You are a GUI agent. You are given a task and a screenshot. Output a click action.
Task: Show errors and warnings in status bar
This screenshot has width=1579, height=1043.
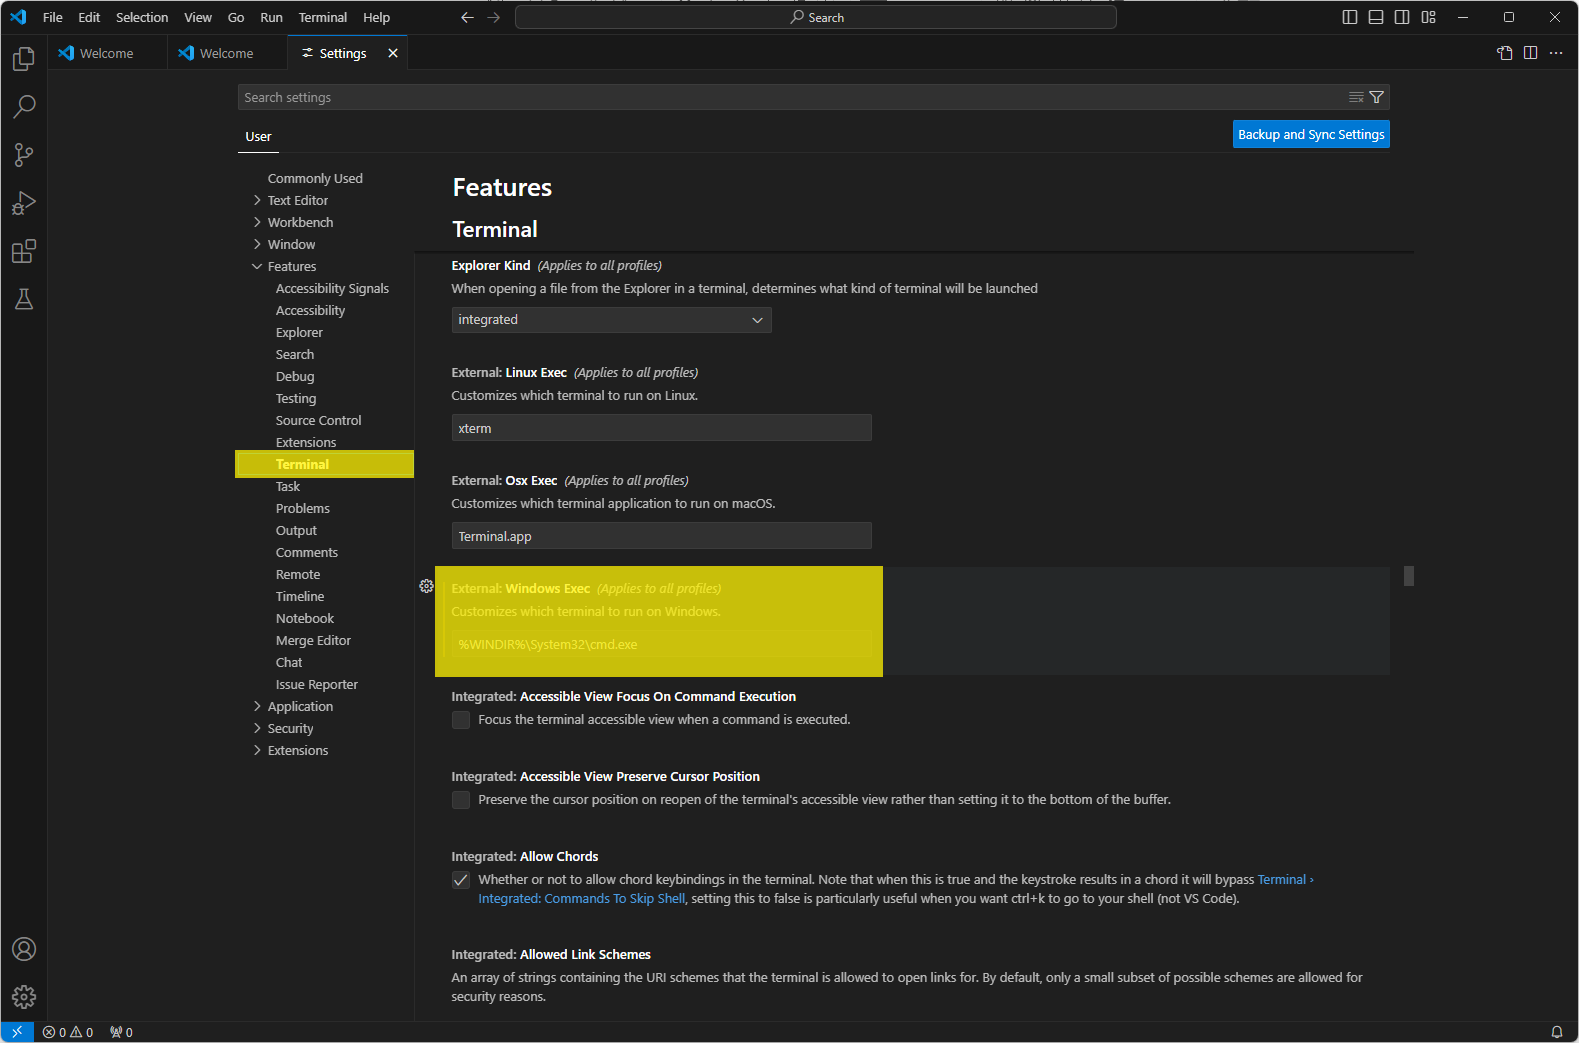click(x=68, y=1032)
